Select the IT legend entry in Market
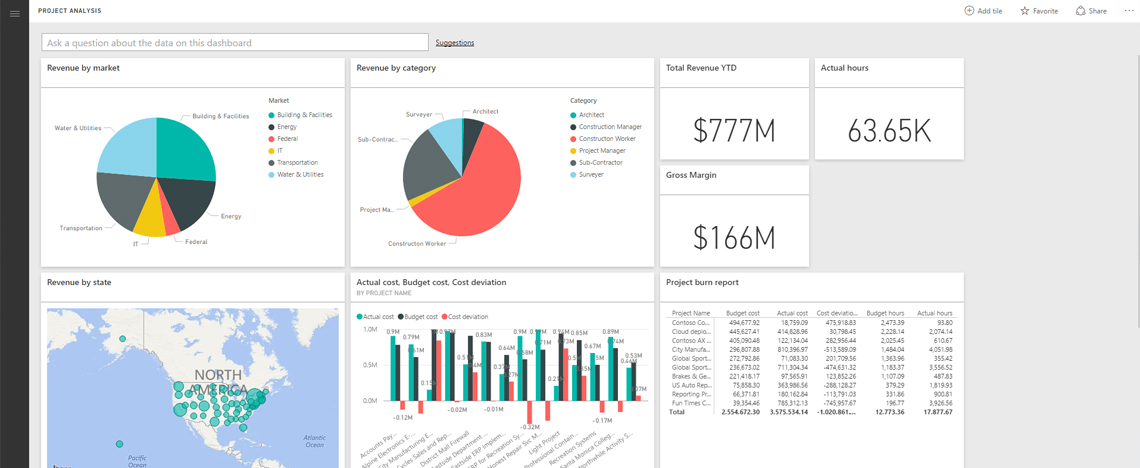 [x=276, y=150]
